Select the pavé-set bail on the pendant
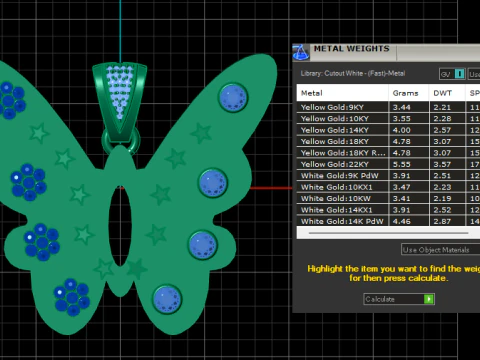 [x=120, y=102]
